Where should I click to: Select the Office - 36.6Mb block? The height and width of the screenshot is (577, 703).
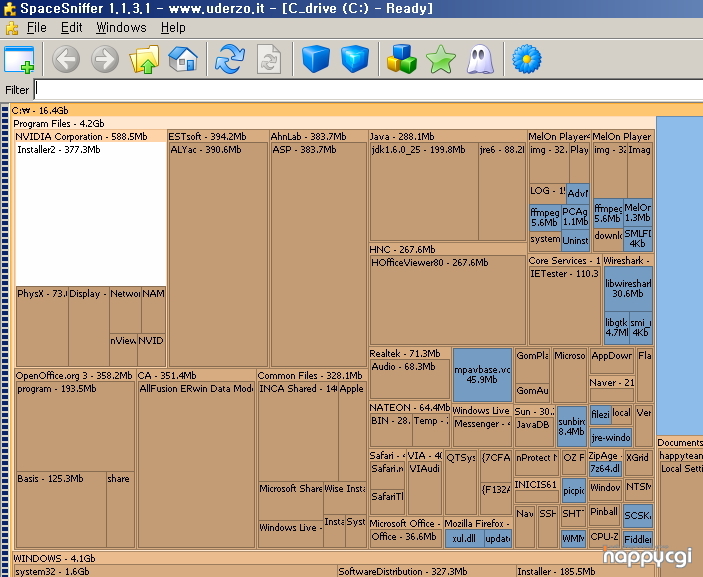pos(406,538)
